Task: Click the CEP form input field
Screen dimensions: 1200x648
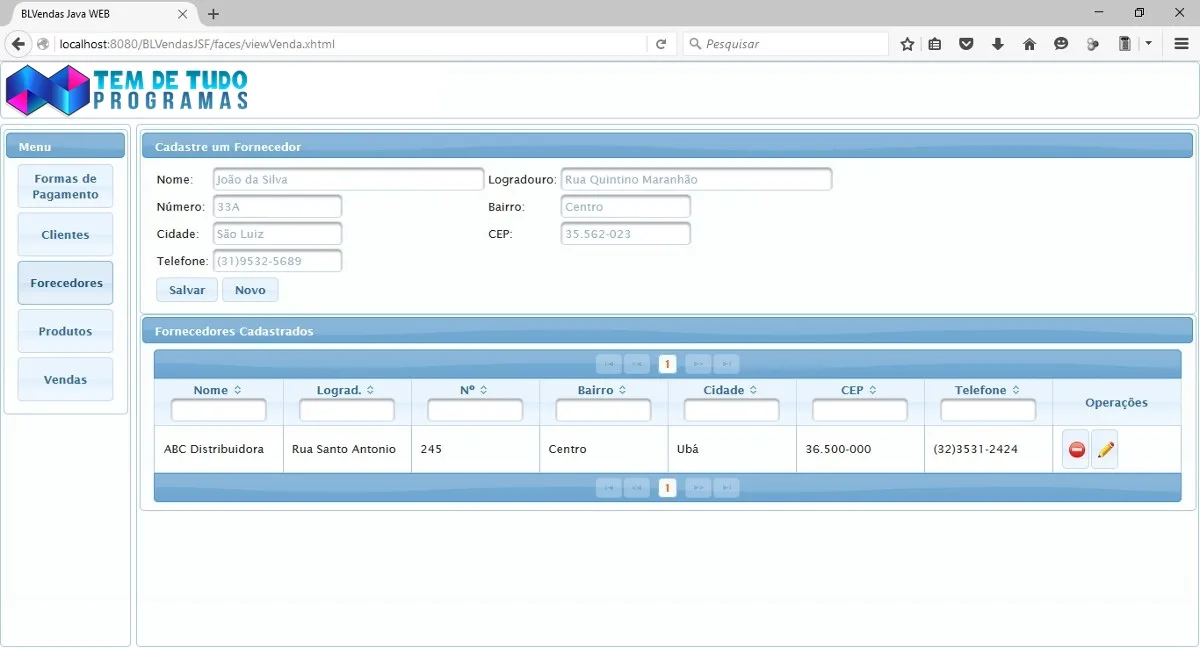Action: click(626, 234)
